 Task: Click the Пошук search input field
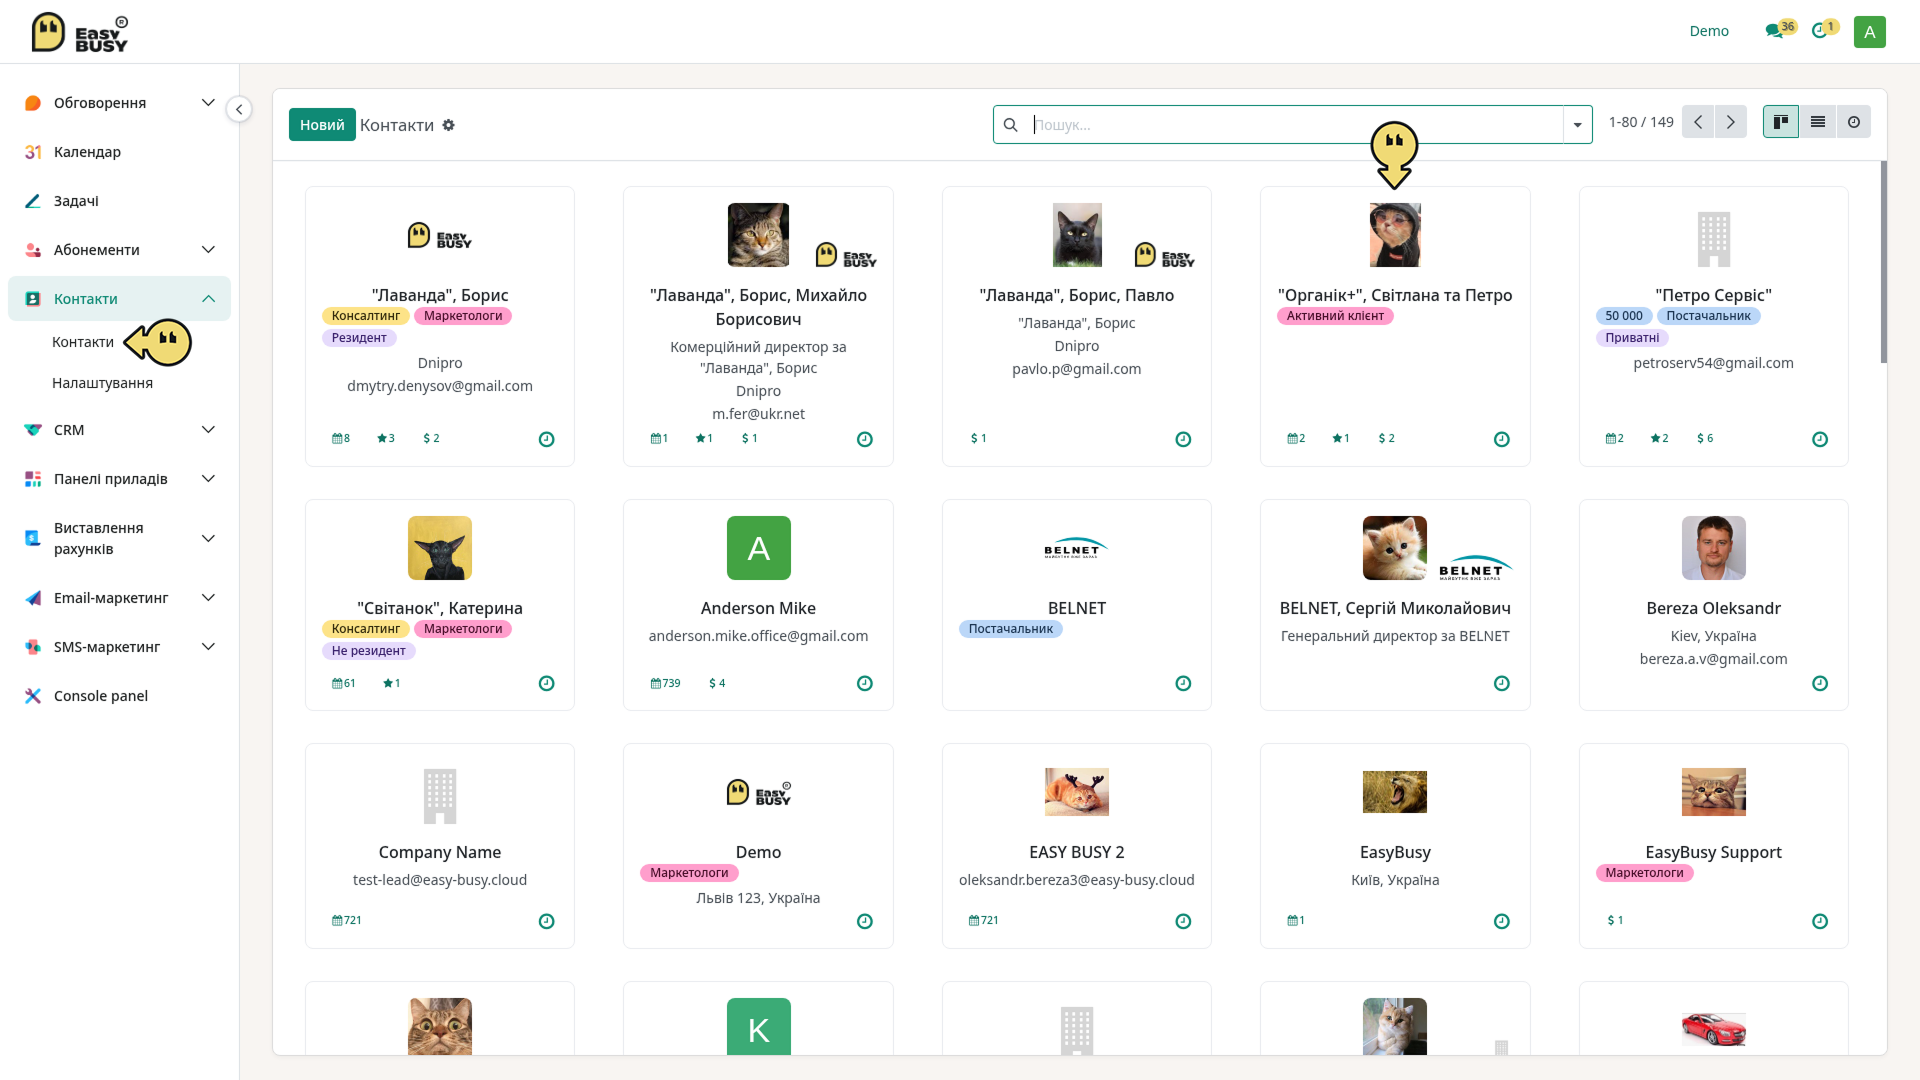[x=1296, y=125]
